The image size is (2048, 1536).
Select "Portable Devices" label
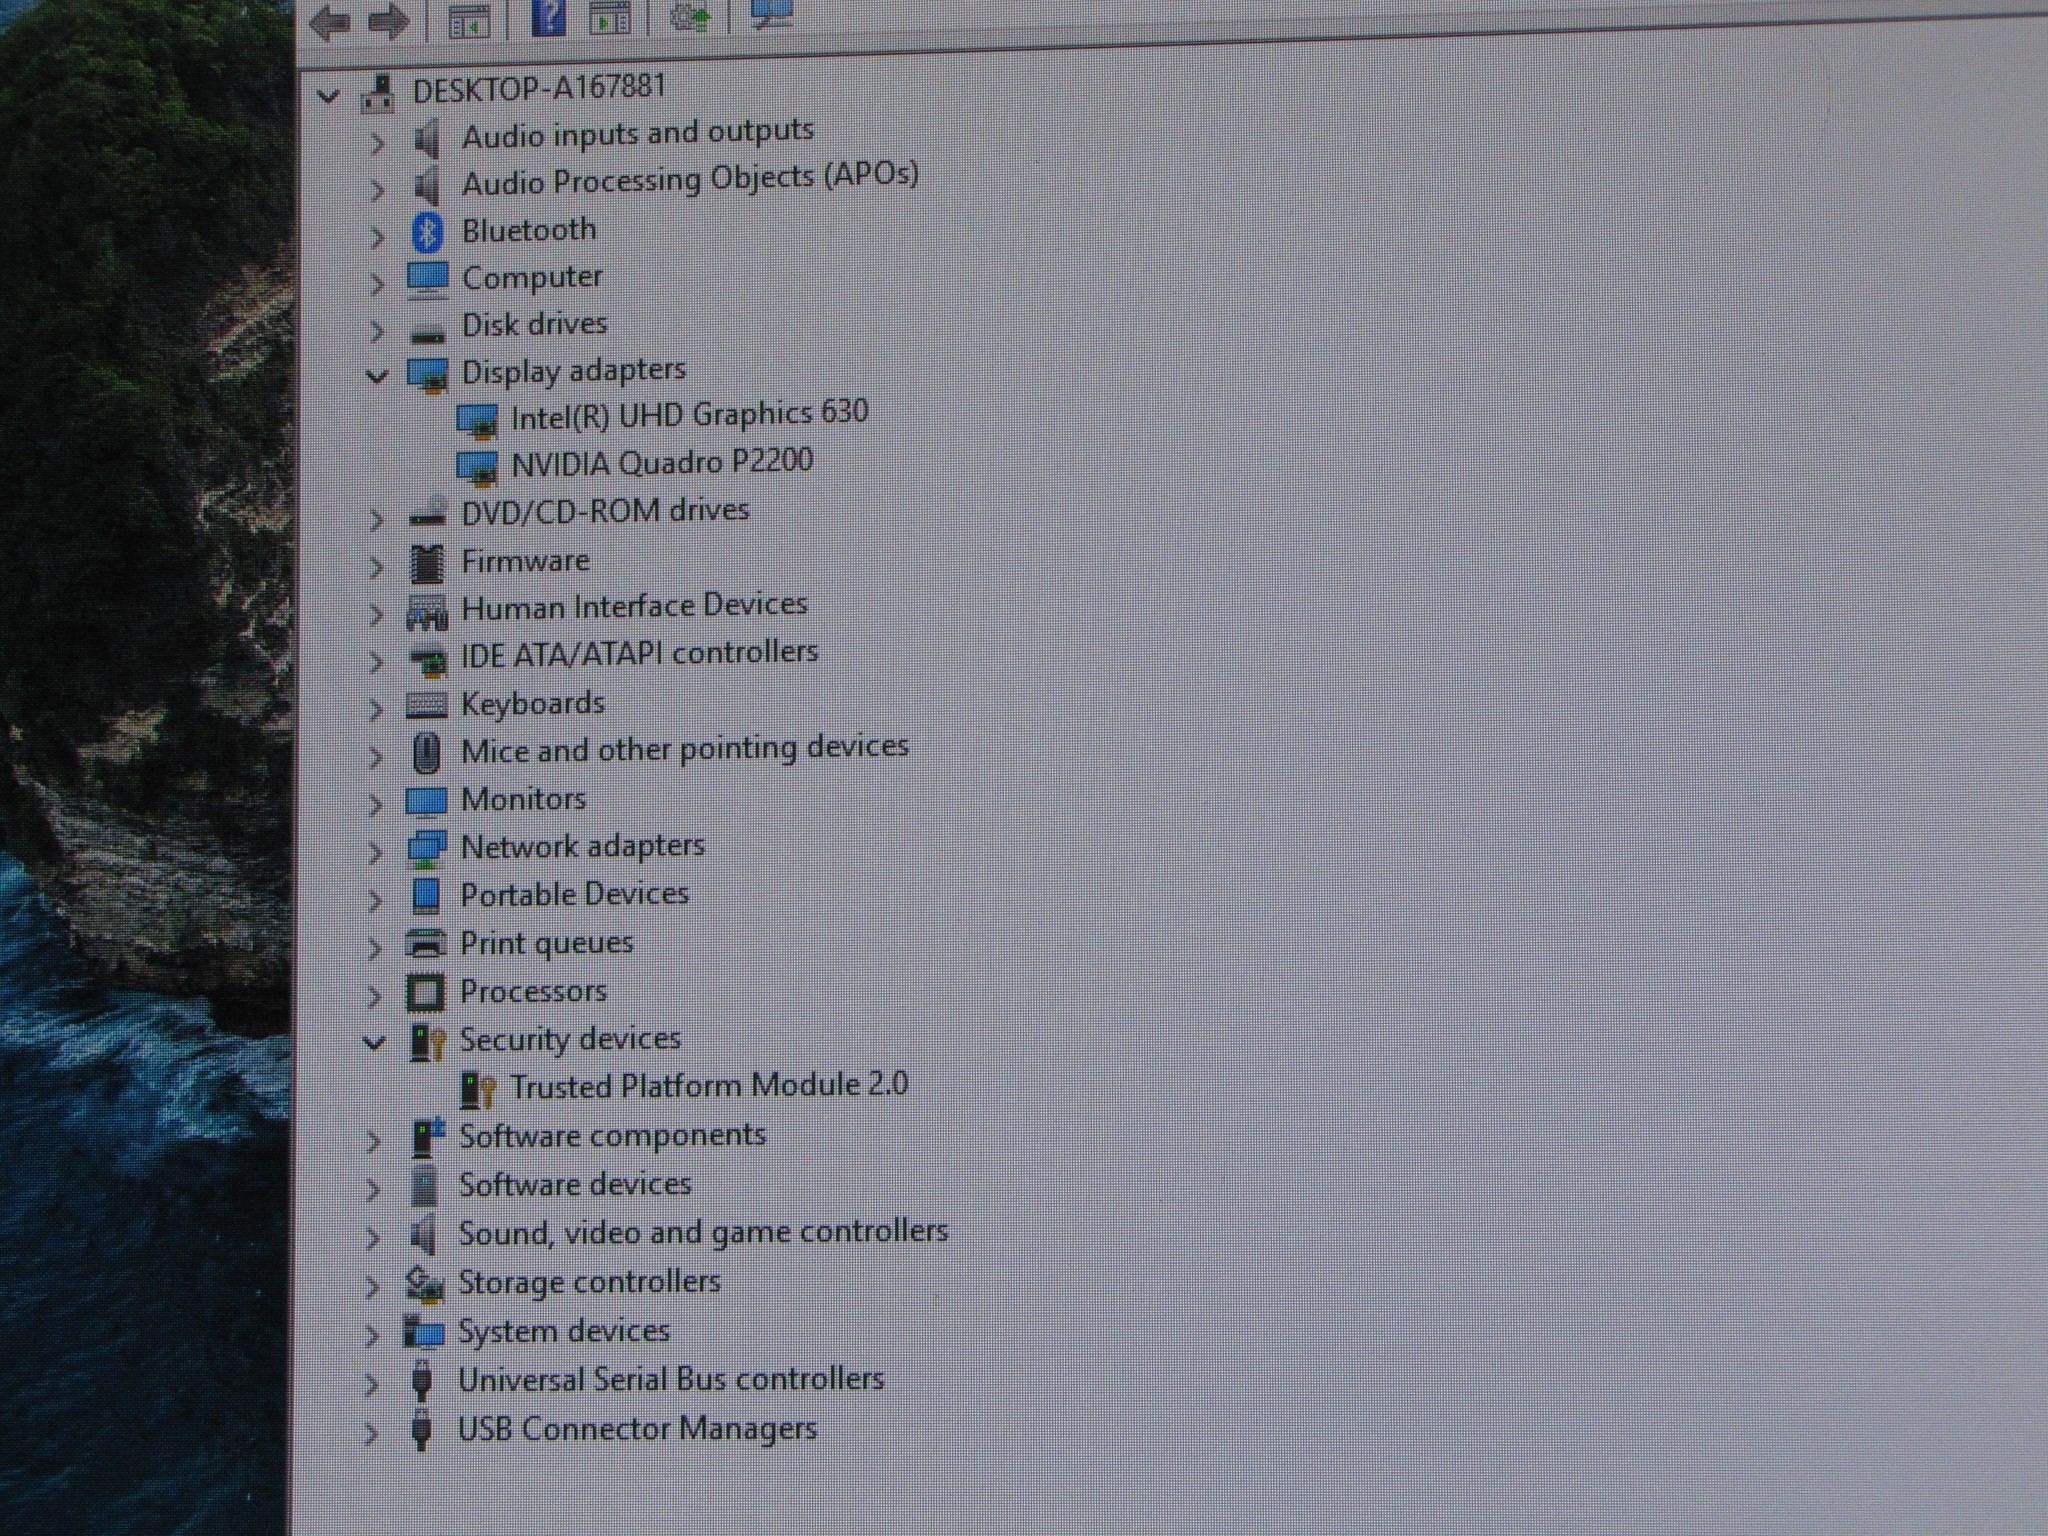[x=575, y=894]
